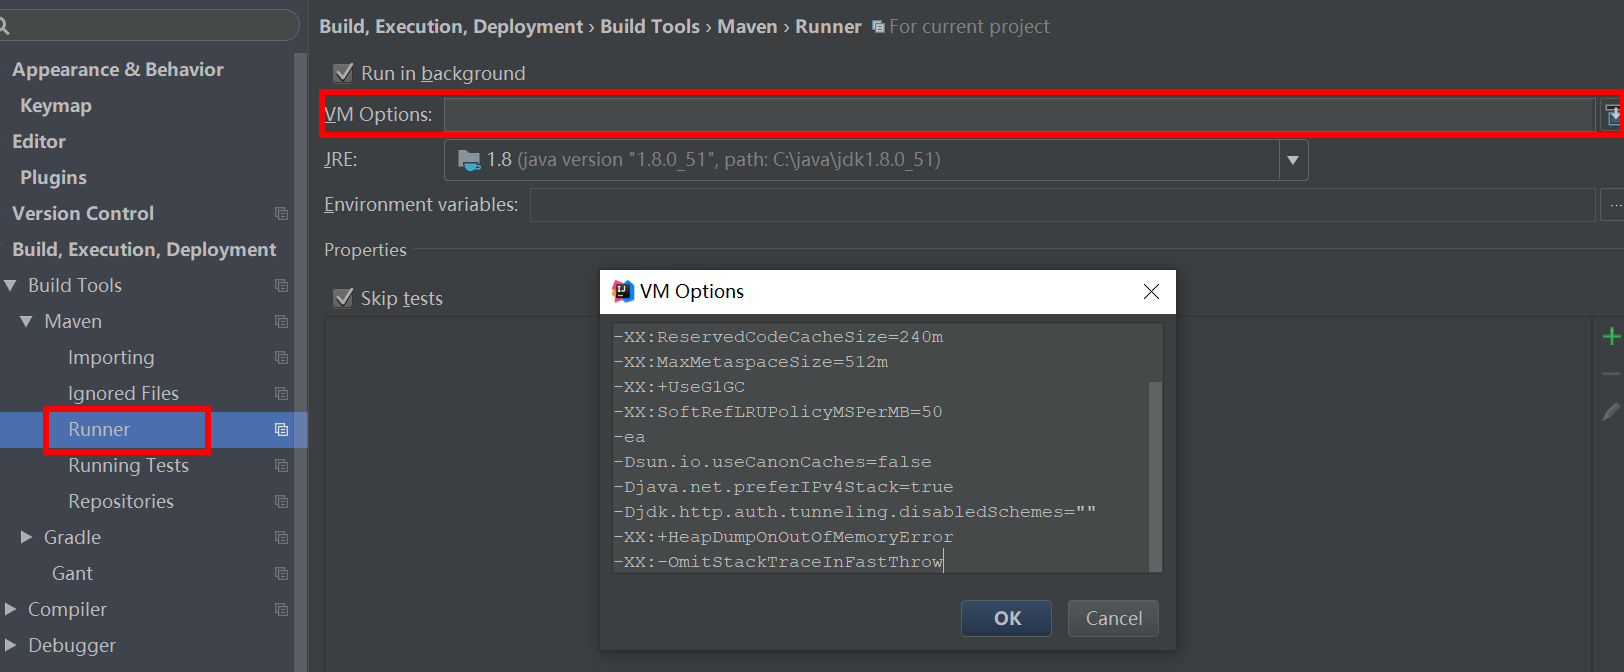Click the JDK folder icon in JRE field

pyautogui.click(x=468, y=159)
